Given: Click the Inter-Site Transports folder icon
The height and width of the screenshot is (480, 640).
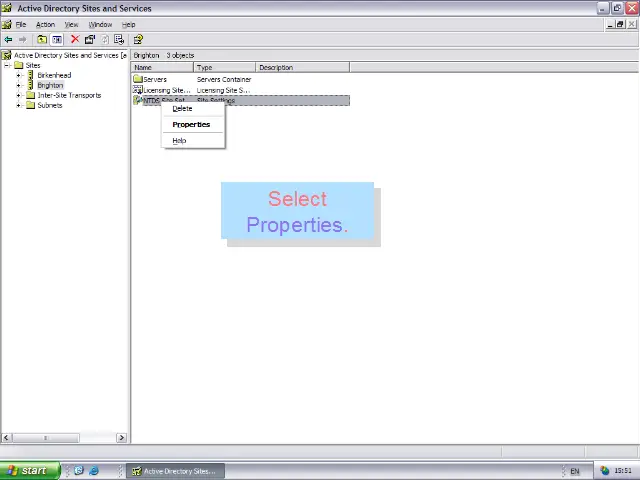Looking at the screenshot, I should point(31,95).
